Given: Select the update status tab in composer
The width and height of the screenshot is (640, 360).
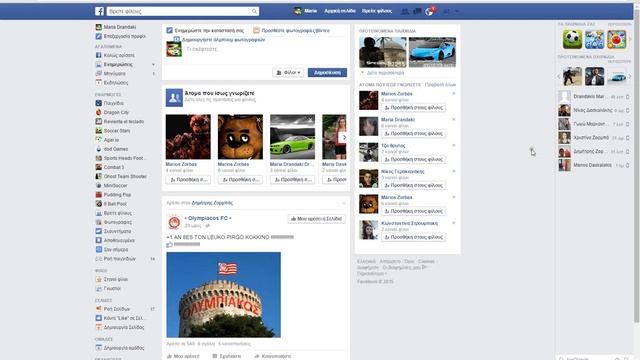Looking at the screenshot, I should (205, 31).
